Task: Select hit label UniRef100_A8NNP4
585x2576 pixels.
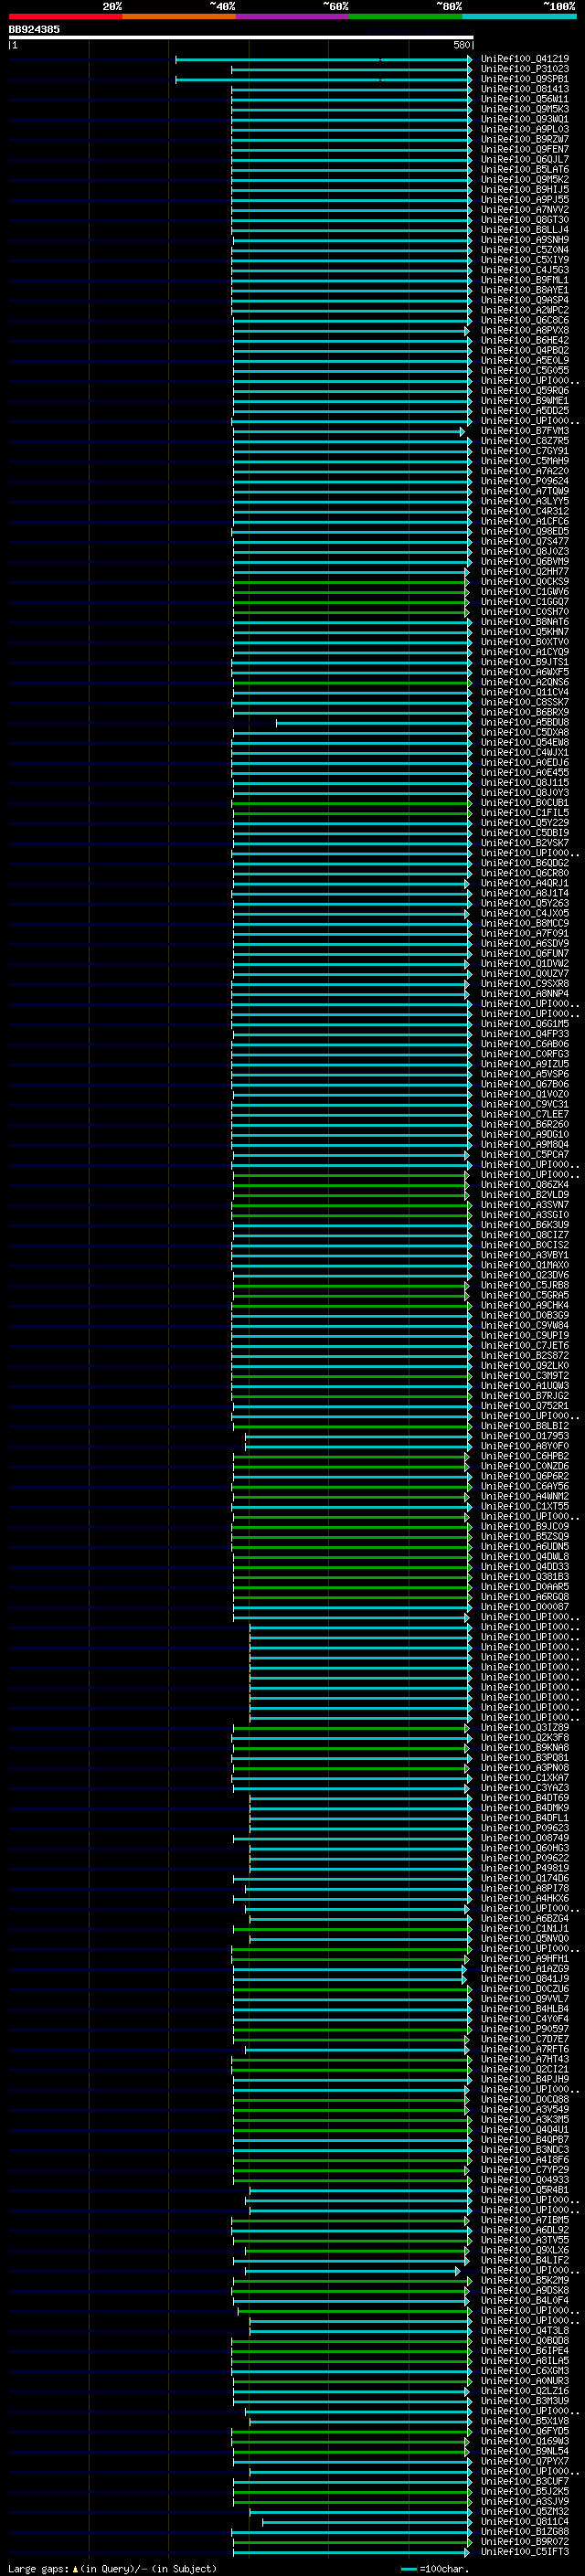Action: [524, 993]
